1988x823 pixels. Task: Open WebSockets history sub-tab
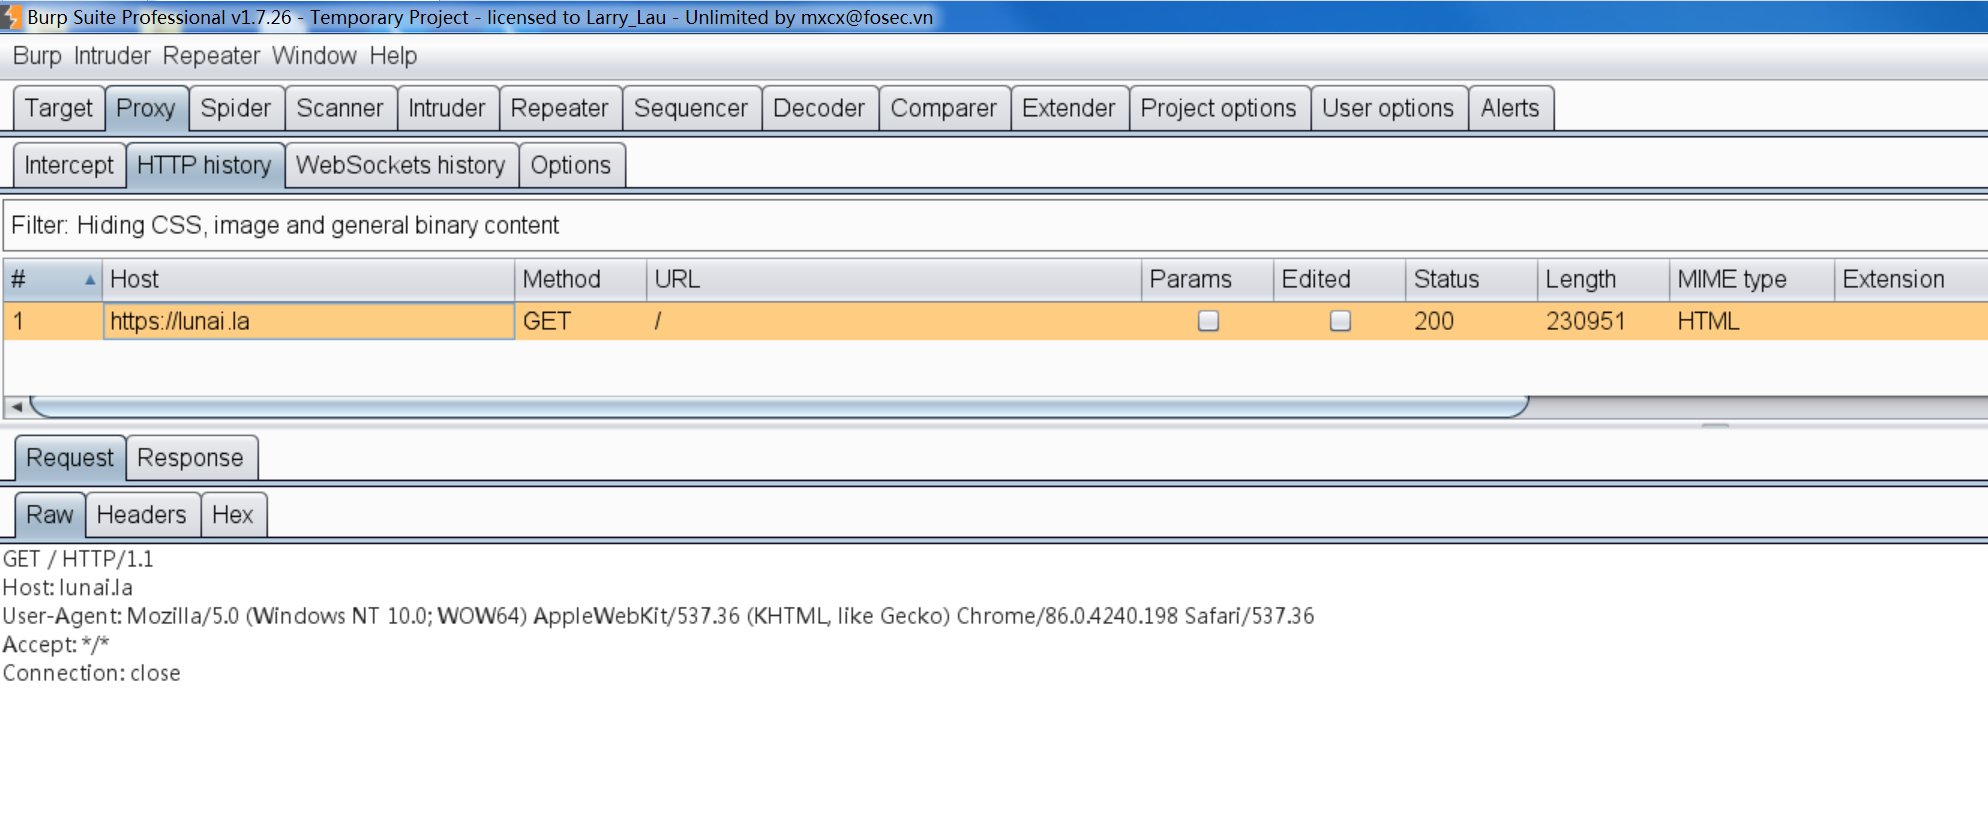[x=401, y=165]
